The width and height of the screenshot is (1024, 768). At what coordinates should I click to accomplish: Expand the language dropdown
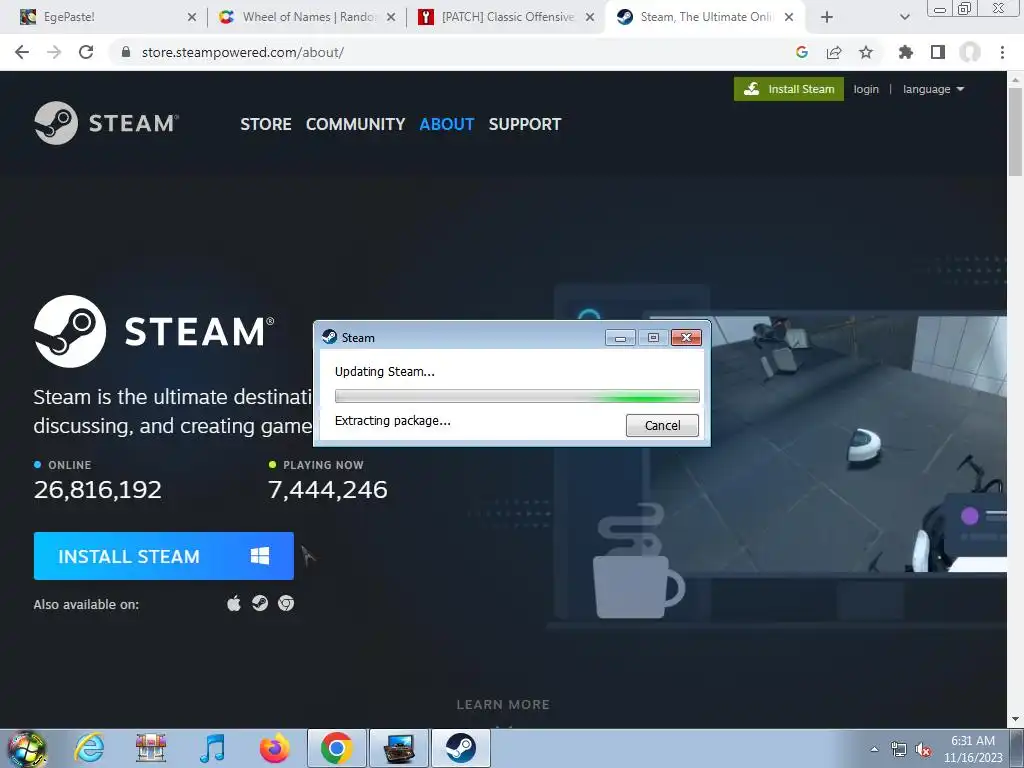(933, 89)
